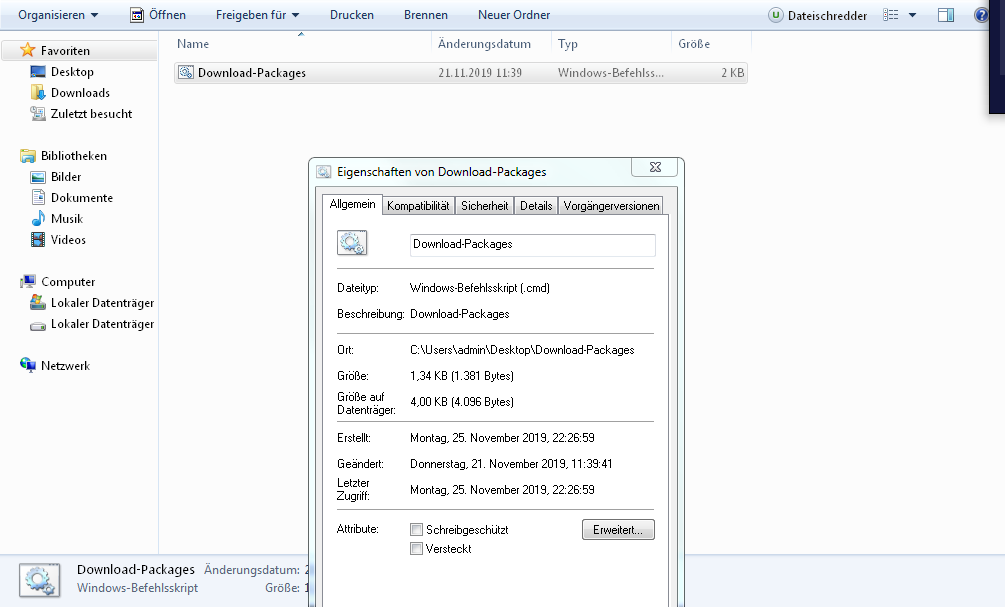Click the Downloads folder icon
Viewport: 1005px width, 607px height.
pyautogui.click(x=38, y=92)
